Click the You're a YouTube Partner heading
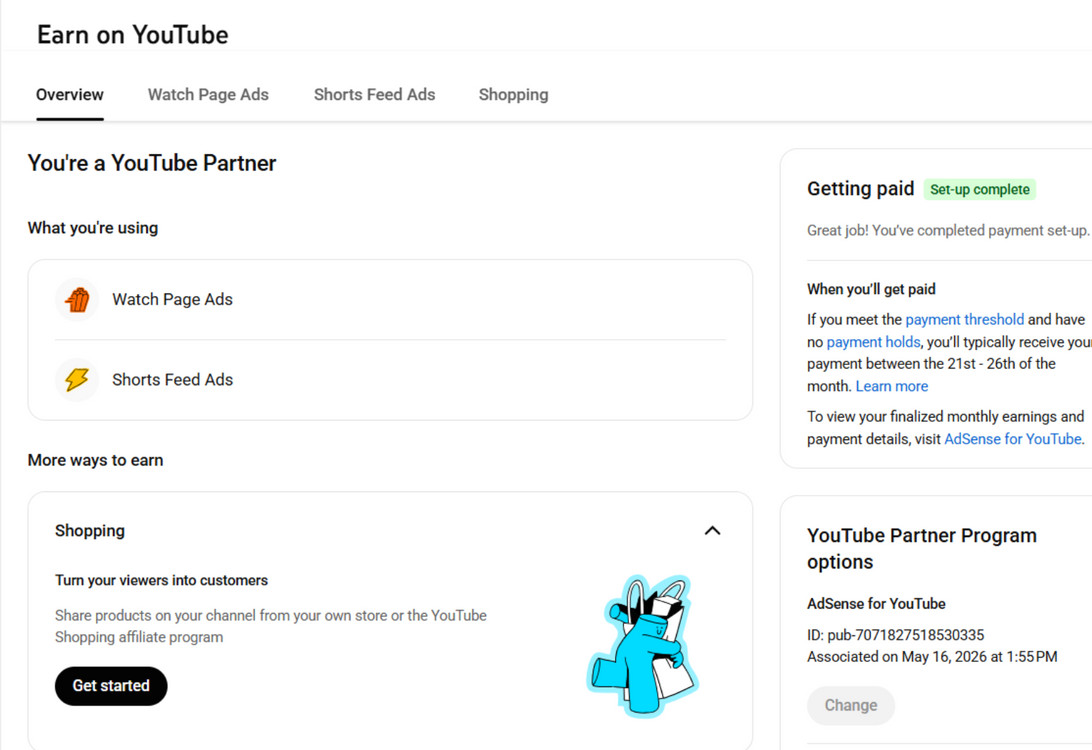 152,163
